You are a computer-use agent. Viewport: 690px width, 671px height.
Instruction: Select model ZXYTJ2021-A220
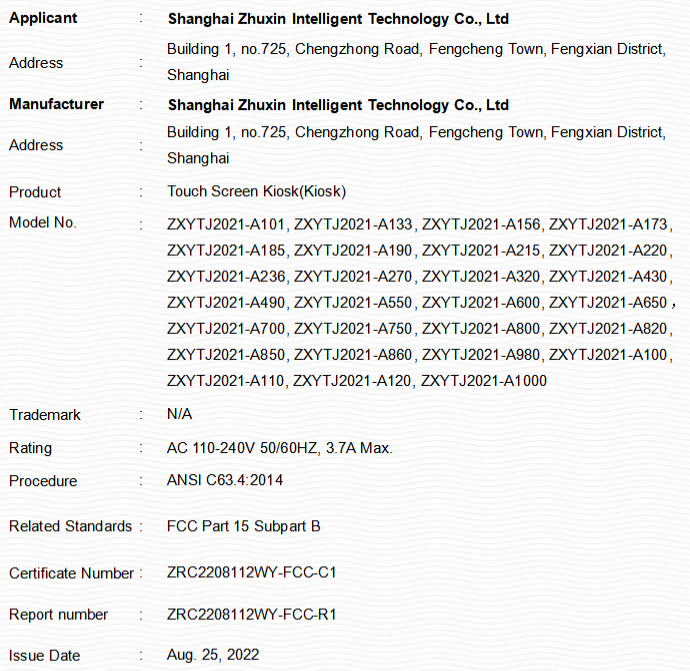tap(608, 250)
